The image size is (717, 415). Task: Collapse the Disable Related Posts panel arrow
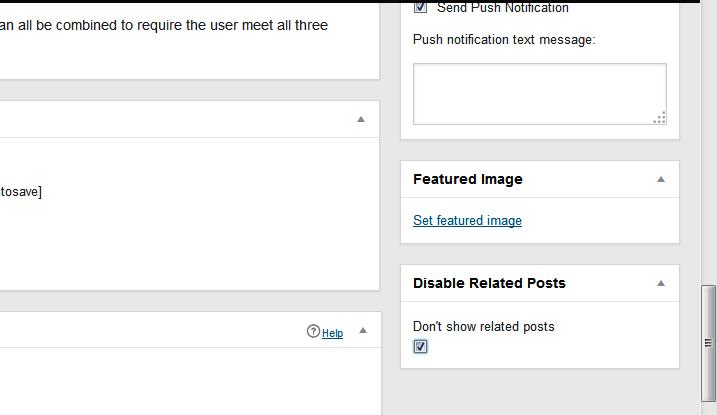[x=661, y=283]
